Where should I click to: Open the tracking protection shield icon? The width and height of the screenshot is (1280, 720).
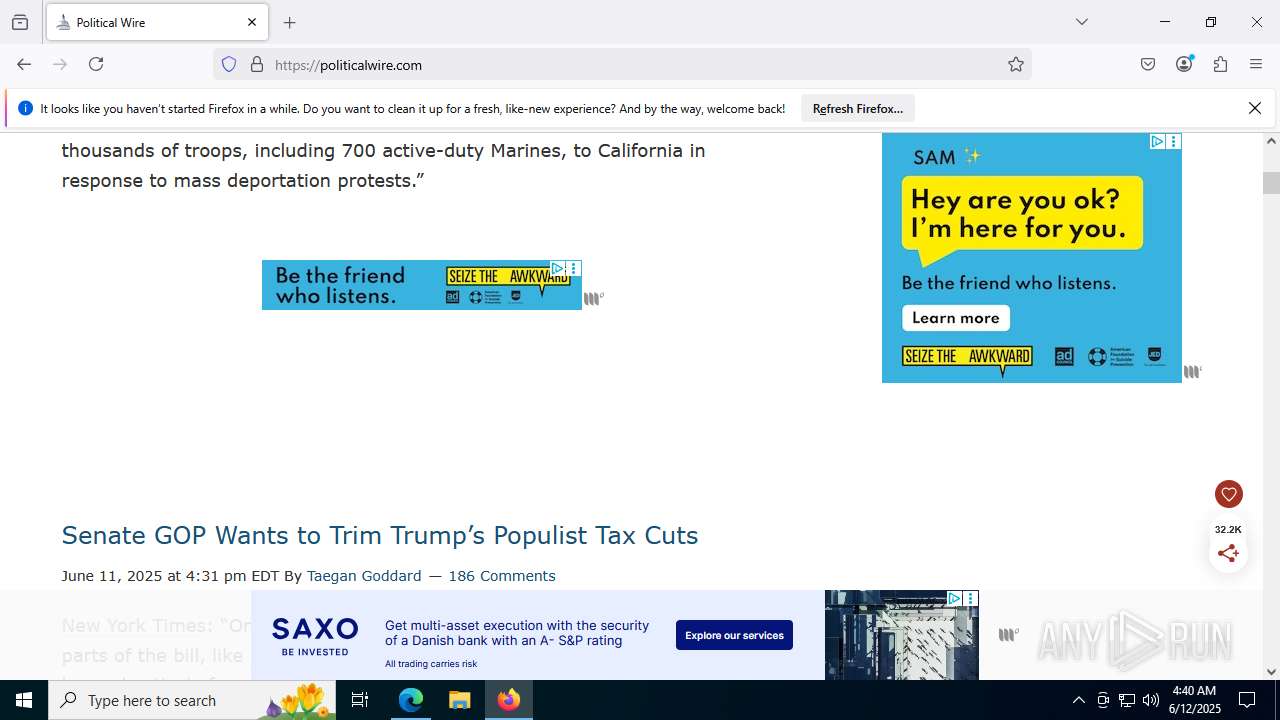(229, 64)
